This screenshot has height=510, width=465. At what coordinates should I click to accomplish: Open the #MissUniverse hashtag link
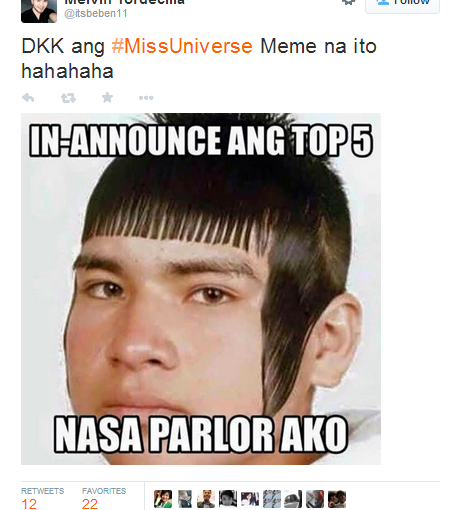click(x=182, y=46)
